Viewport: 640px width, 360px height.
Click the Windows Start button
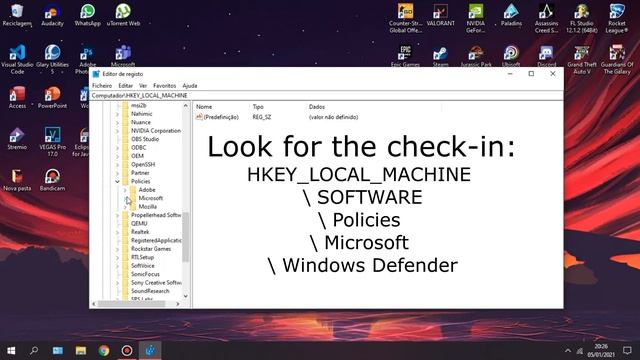coord(11,350)
